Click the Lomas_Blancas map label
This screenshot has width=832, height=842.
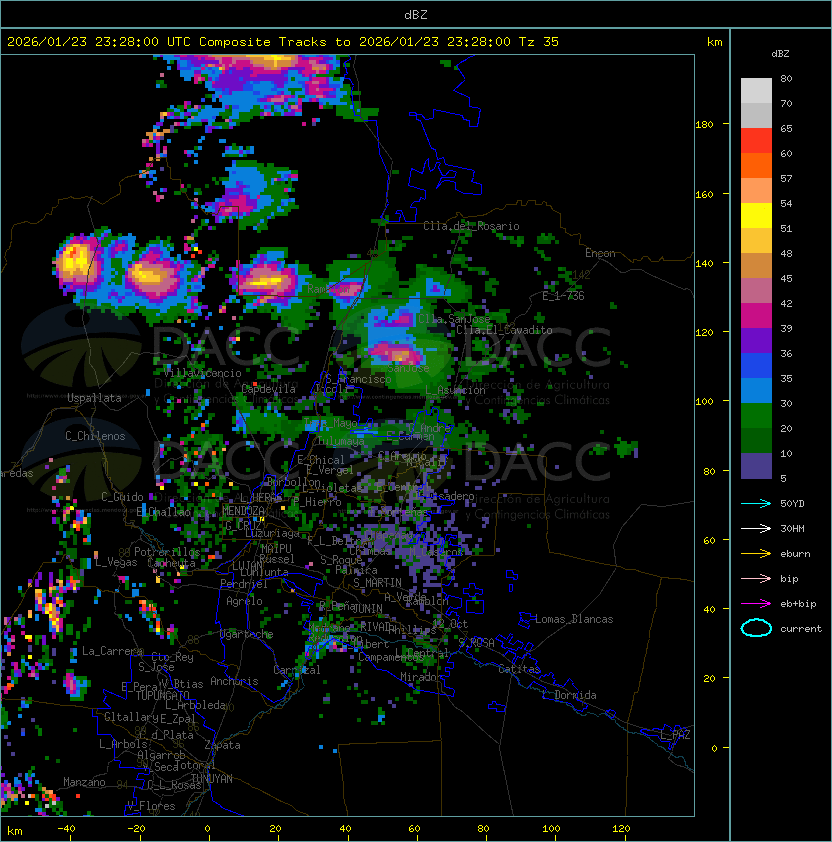click(x=574, y=619)
